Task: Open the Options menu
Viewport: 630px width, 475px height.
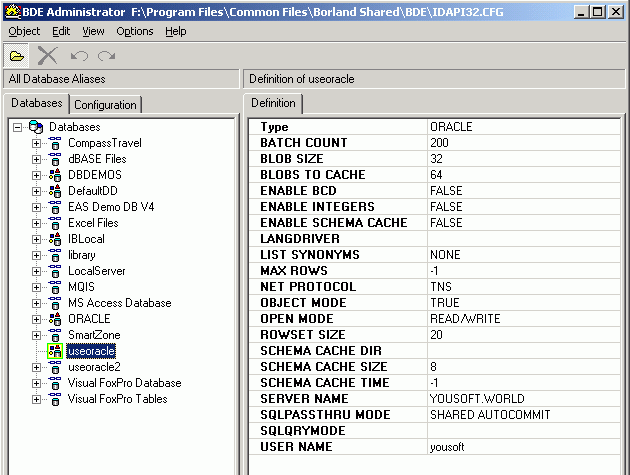Action: [135, 31]
